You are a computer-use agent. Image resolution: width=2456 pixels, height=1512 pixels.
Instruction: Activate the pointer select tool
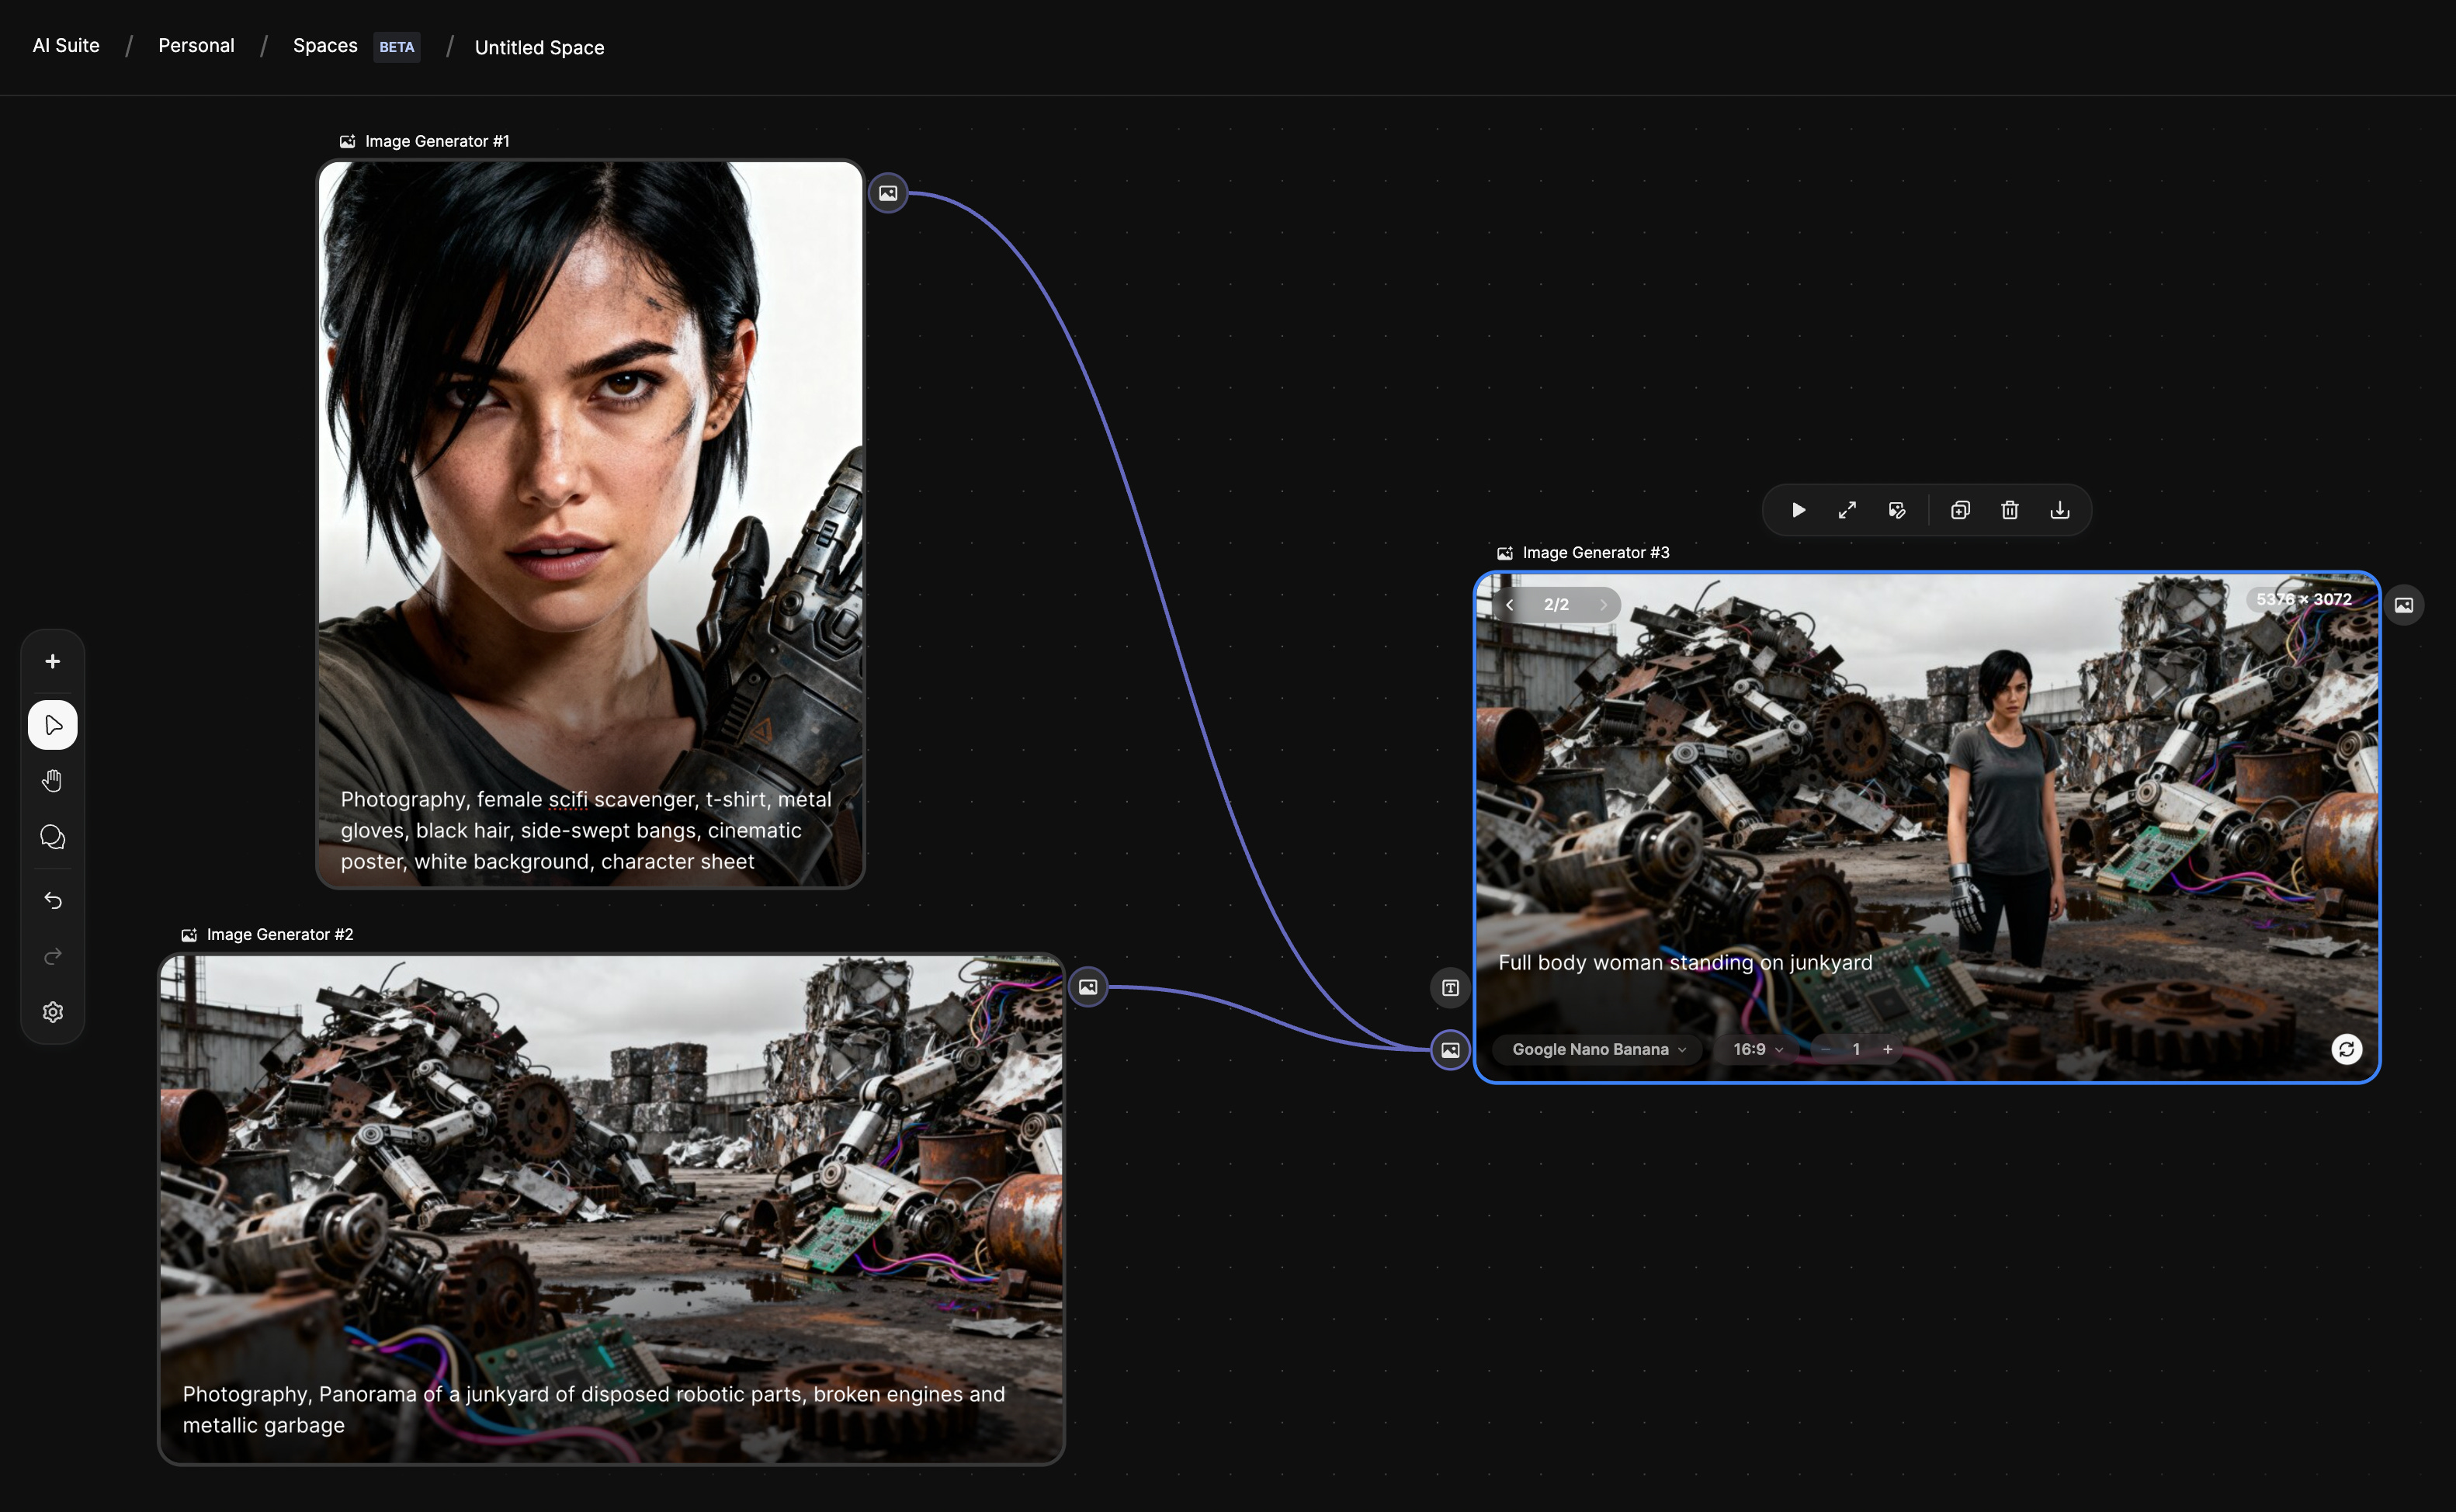[x=53, y=725]
